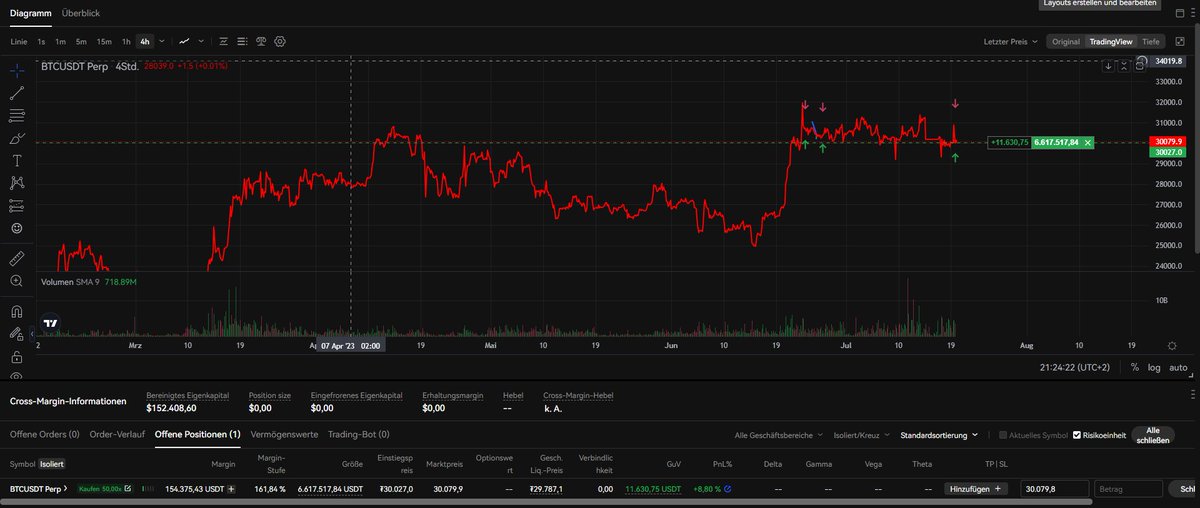Switch chart view to Original
The image size is (1200, 508).
(x=1065, y=42)
